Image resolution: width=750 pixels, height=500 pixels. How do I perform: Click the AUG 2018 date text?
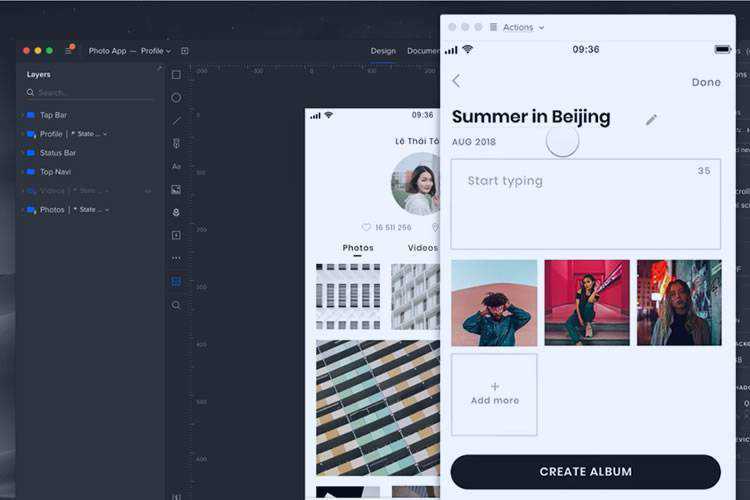(474, 142)
